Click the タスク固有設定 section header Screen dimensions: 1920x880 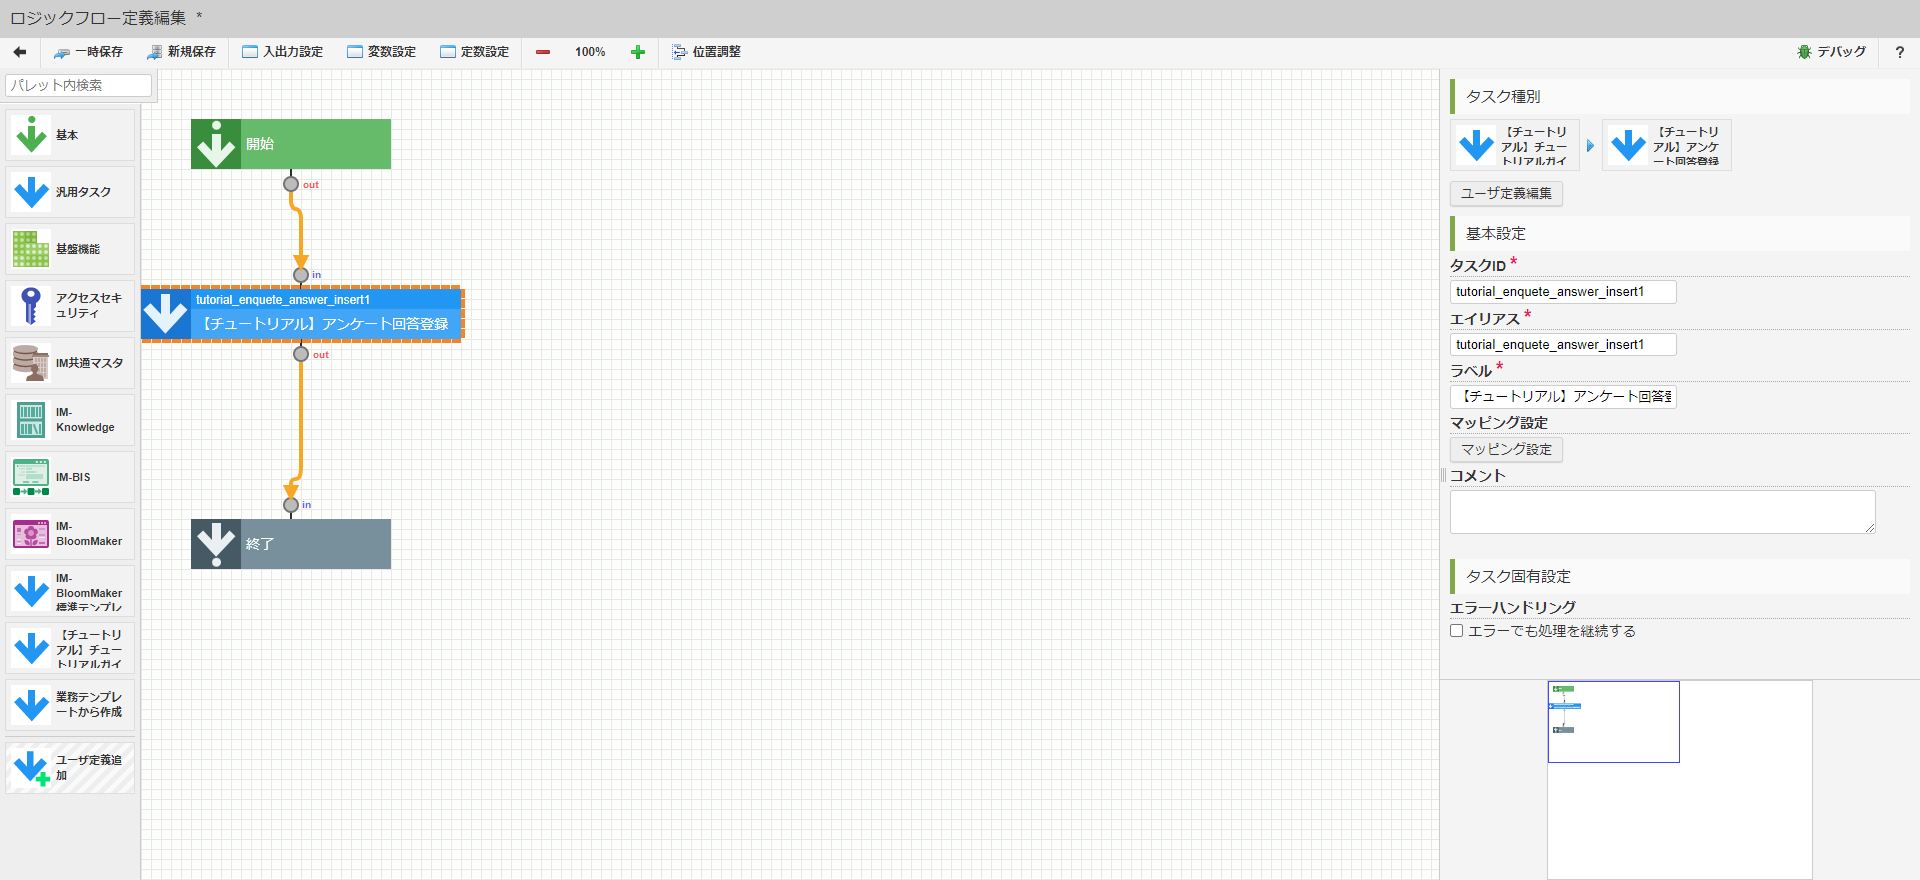tap(1680, 577)
